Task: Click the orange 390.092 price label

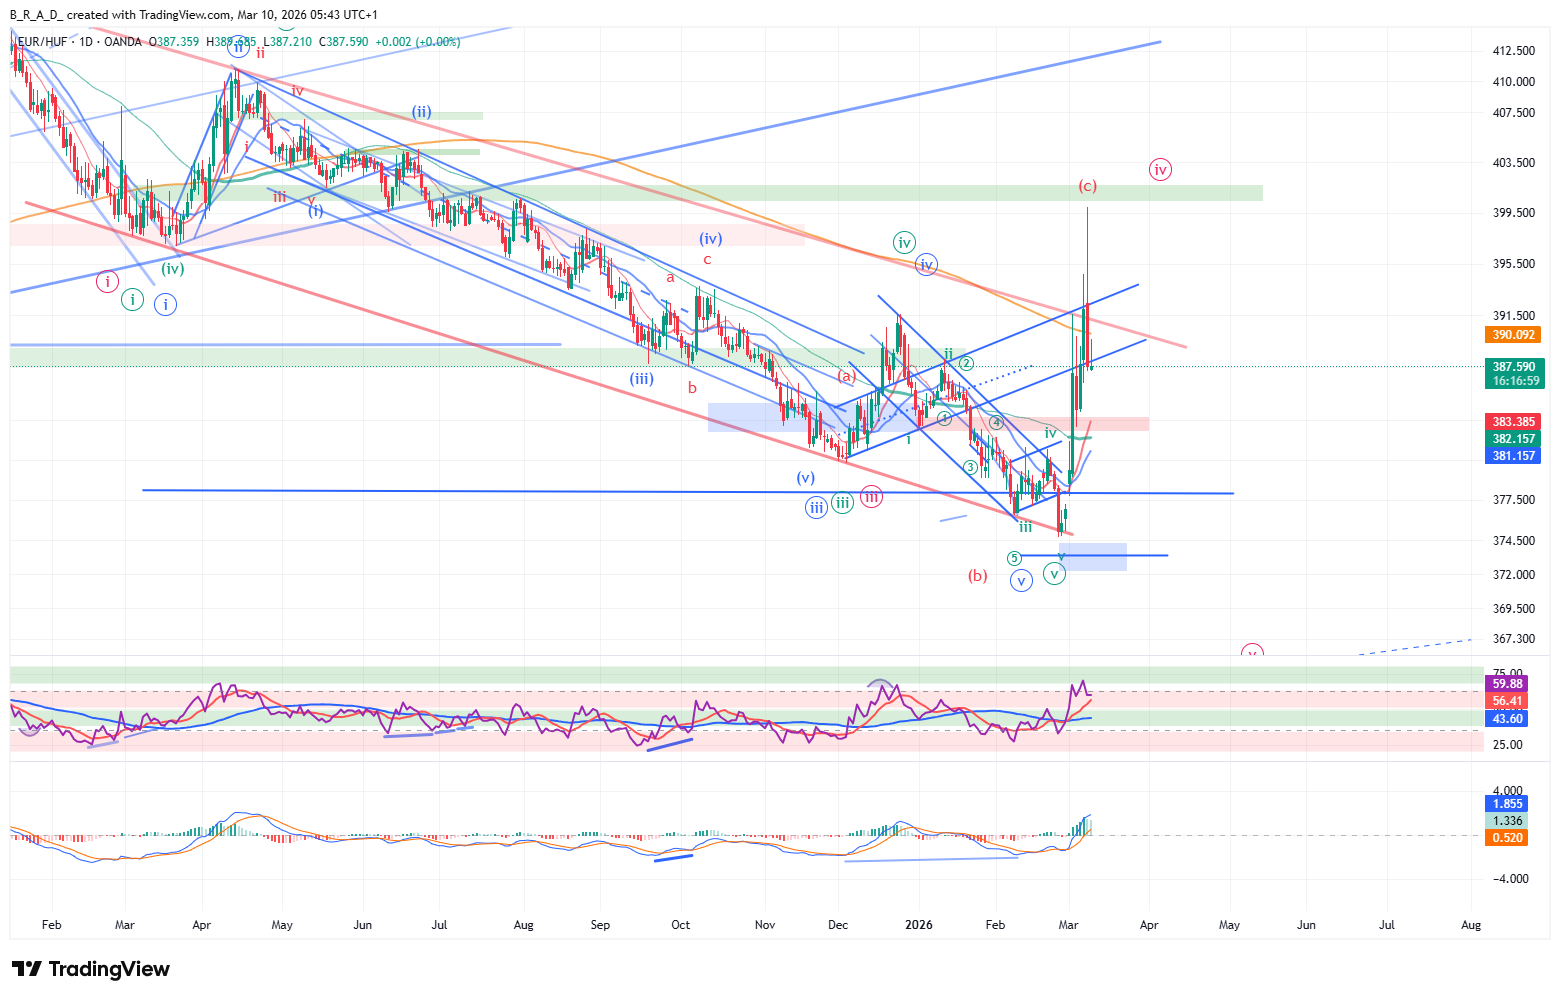Action: pos(1514,335)
